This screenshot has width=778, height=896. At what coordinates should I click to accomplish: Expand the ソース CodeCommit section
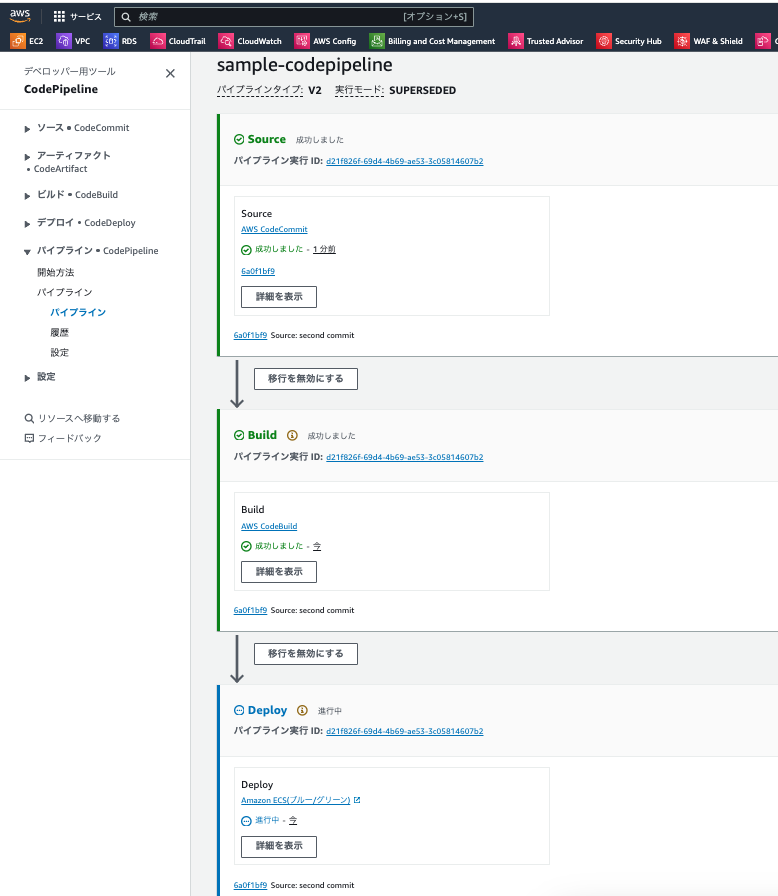point(27,129)
